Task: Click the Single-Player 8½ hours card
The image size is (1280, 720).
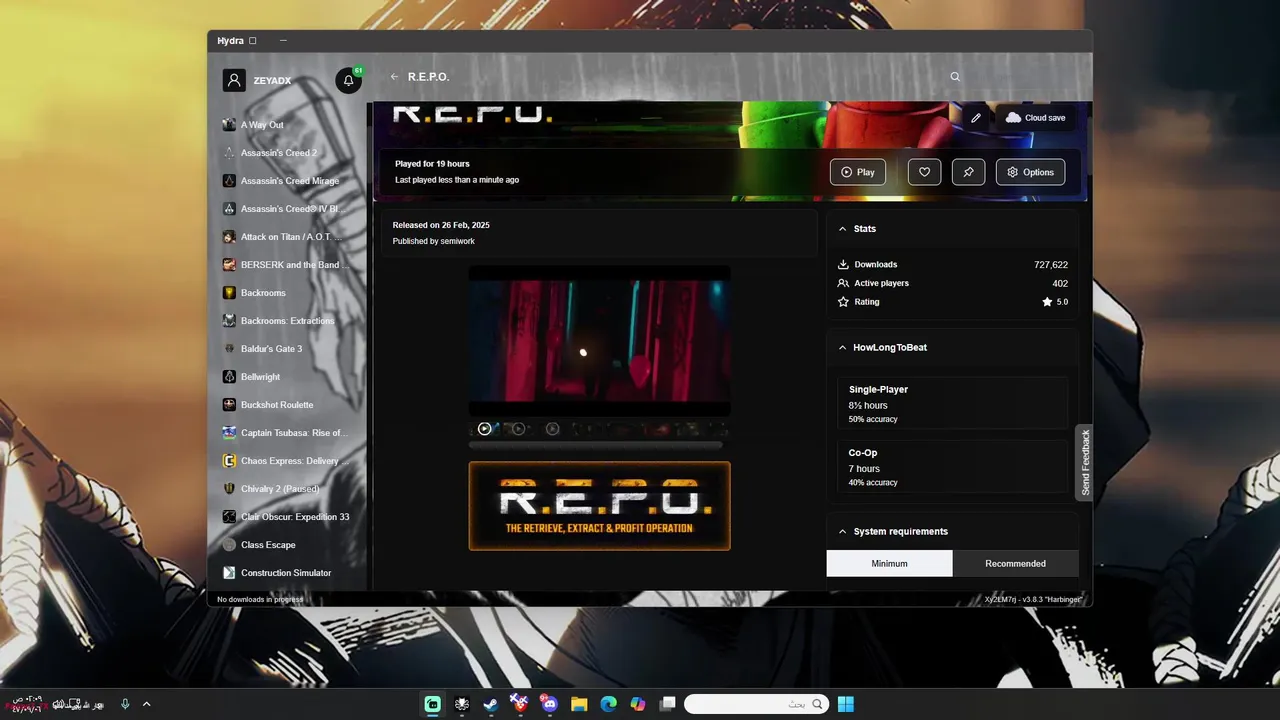Action: (952, 403)
